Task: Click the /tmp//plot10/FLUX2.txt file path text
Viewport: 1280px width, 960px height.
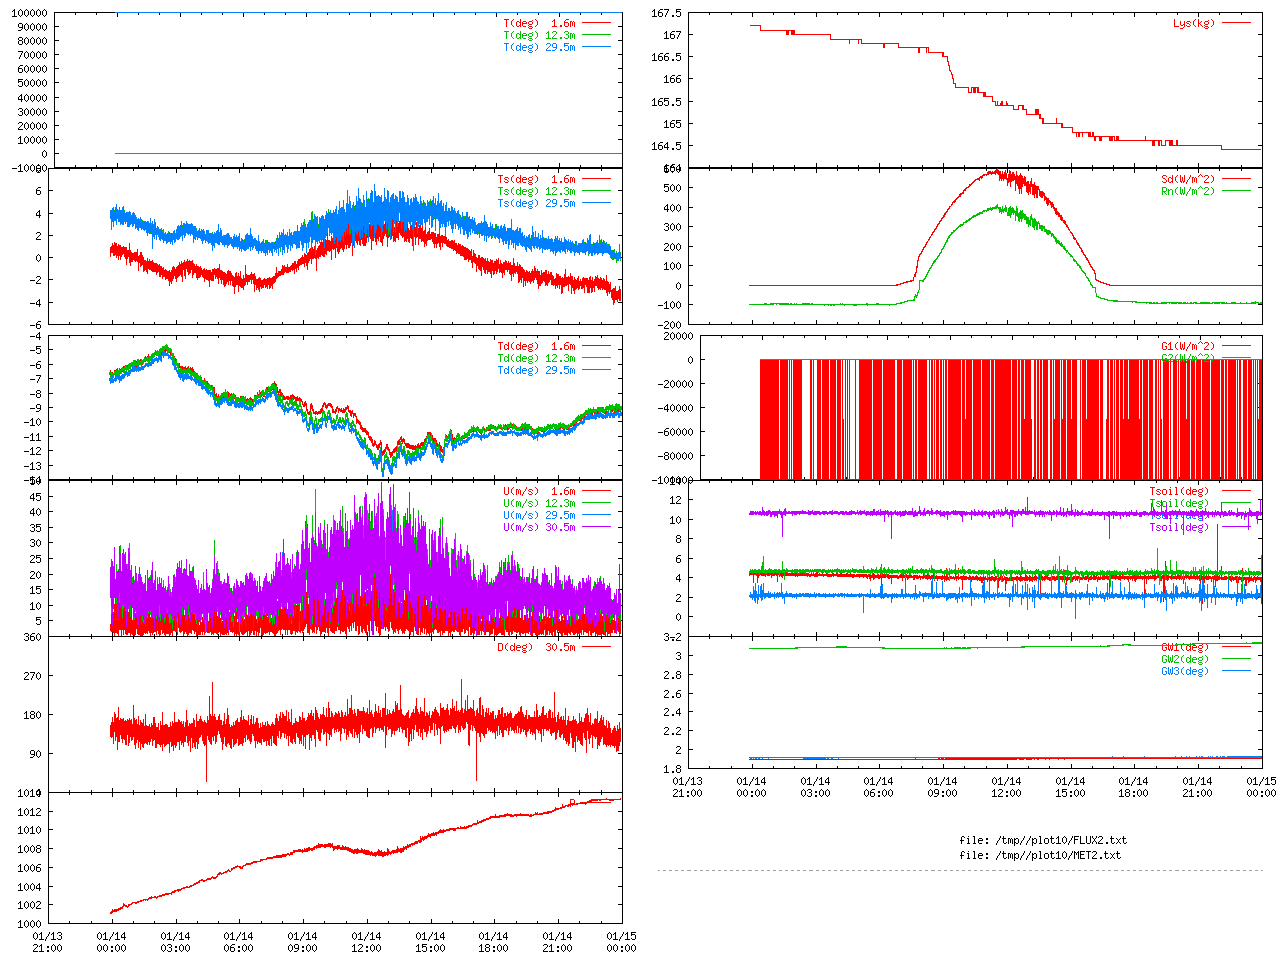Action: 1043,840
